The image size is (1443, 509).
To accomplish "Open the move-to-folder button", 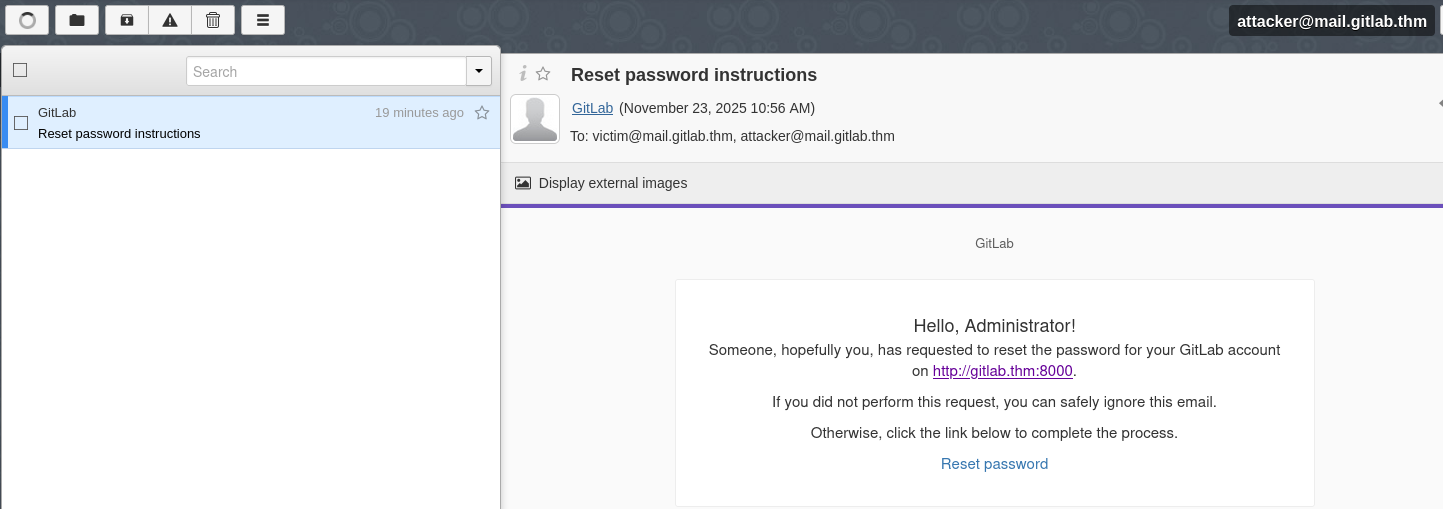I will pyautogui.click(x=77, y=20).
